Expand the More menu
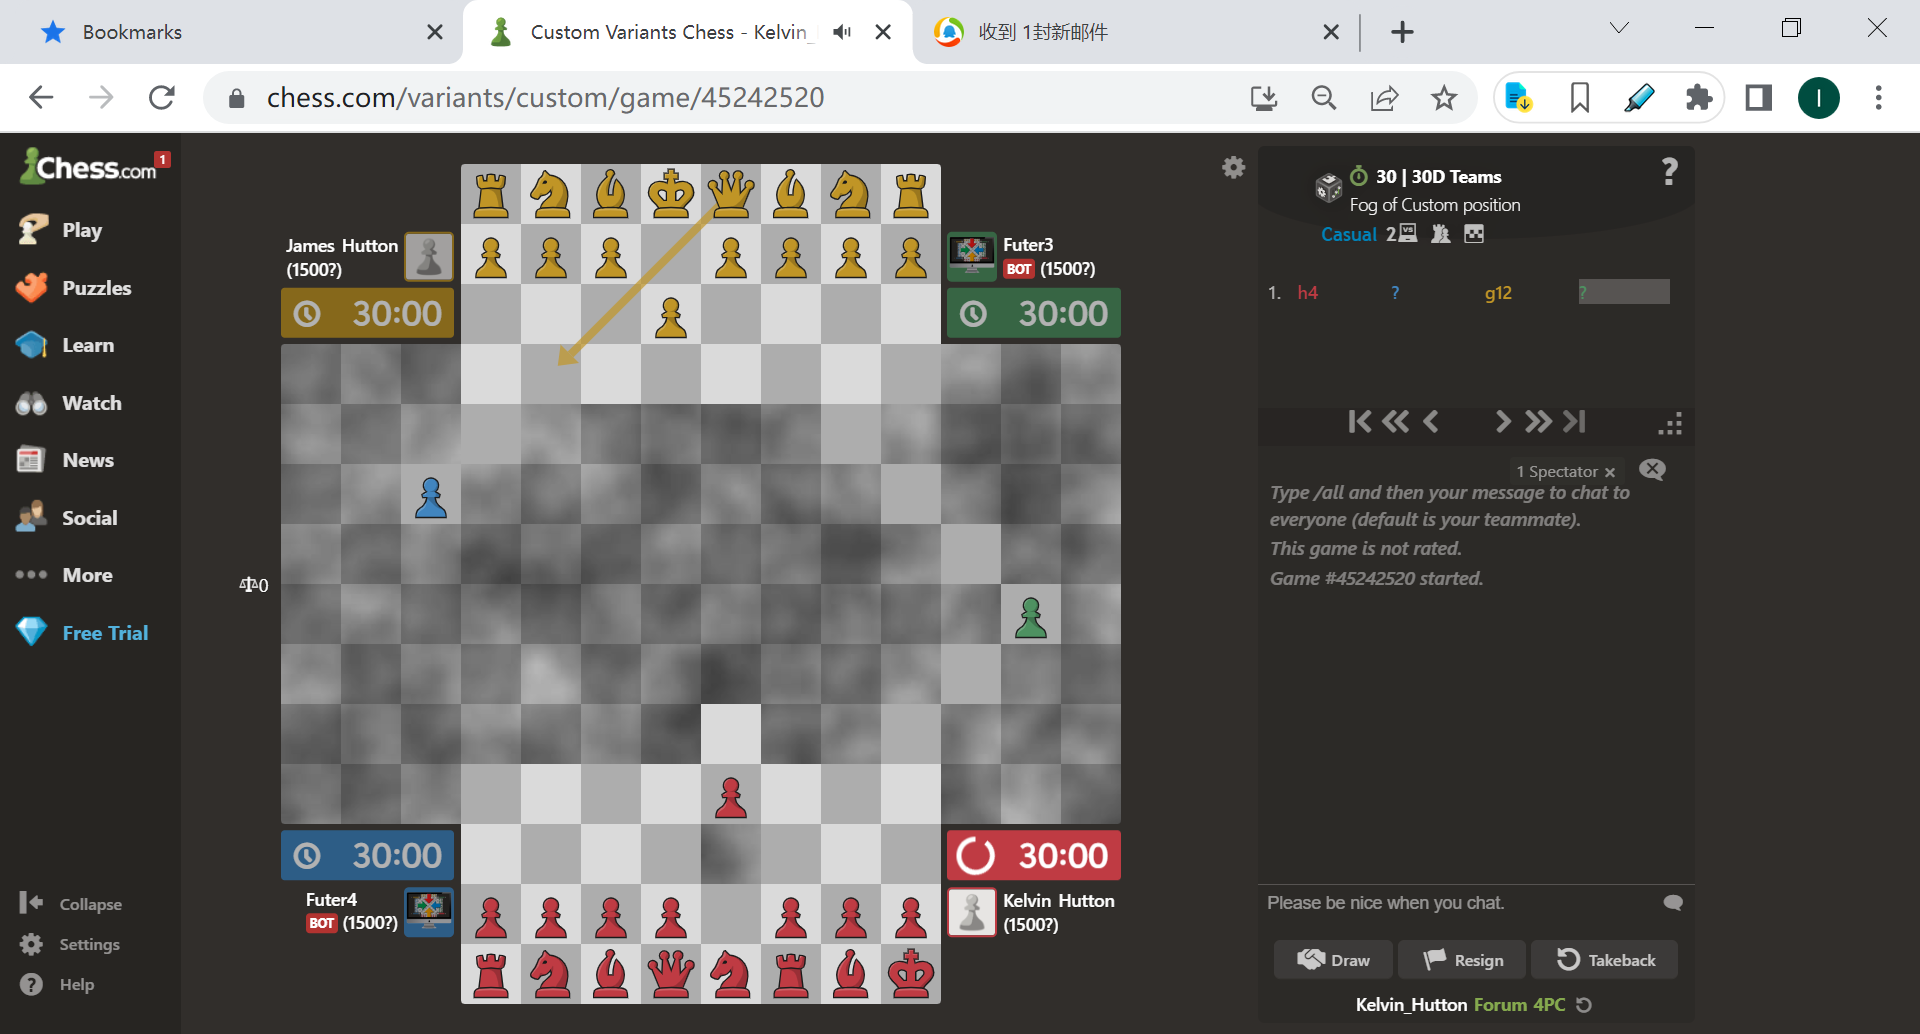 (65, 575)
